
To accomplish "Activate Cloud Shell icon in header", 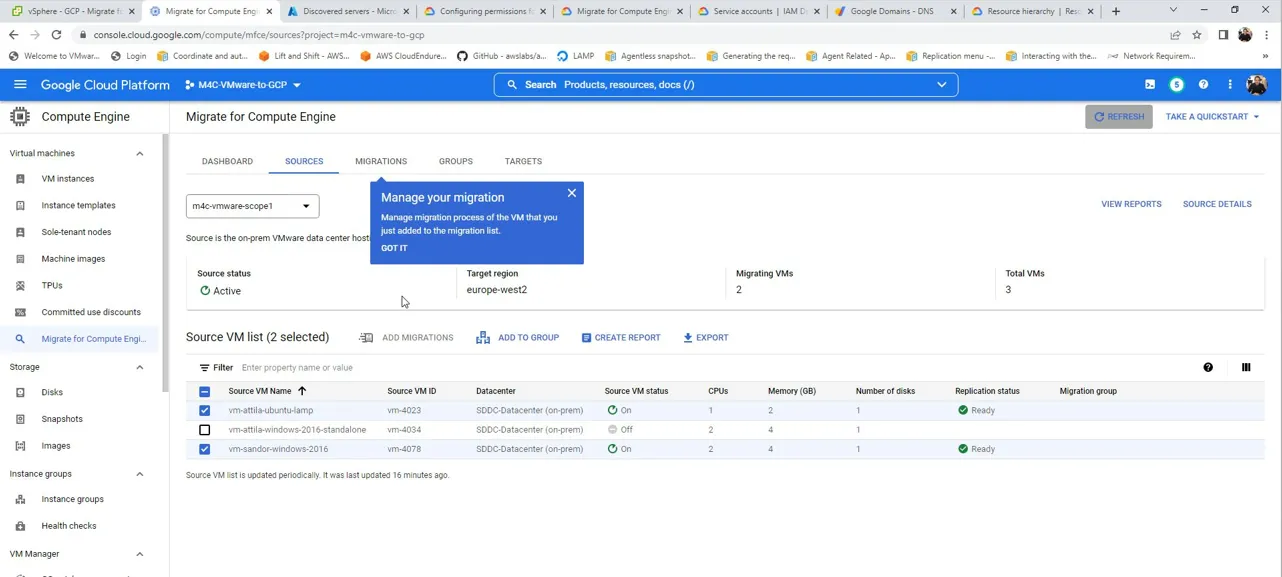I will coord(1150,85).
